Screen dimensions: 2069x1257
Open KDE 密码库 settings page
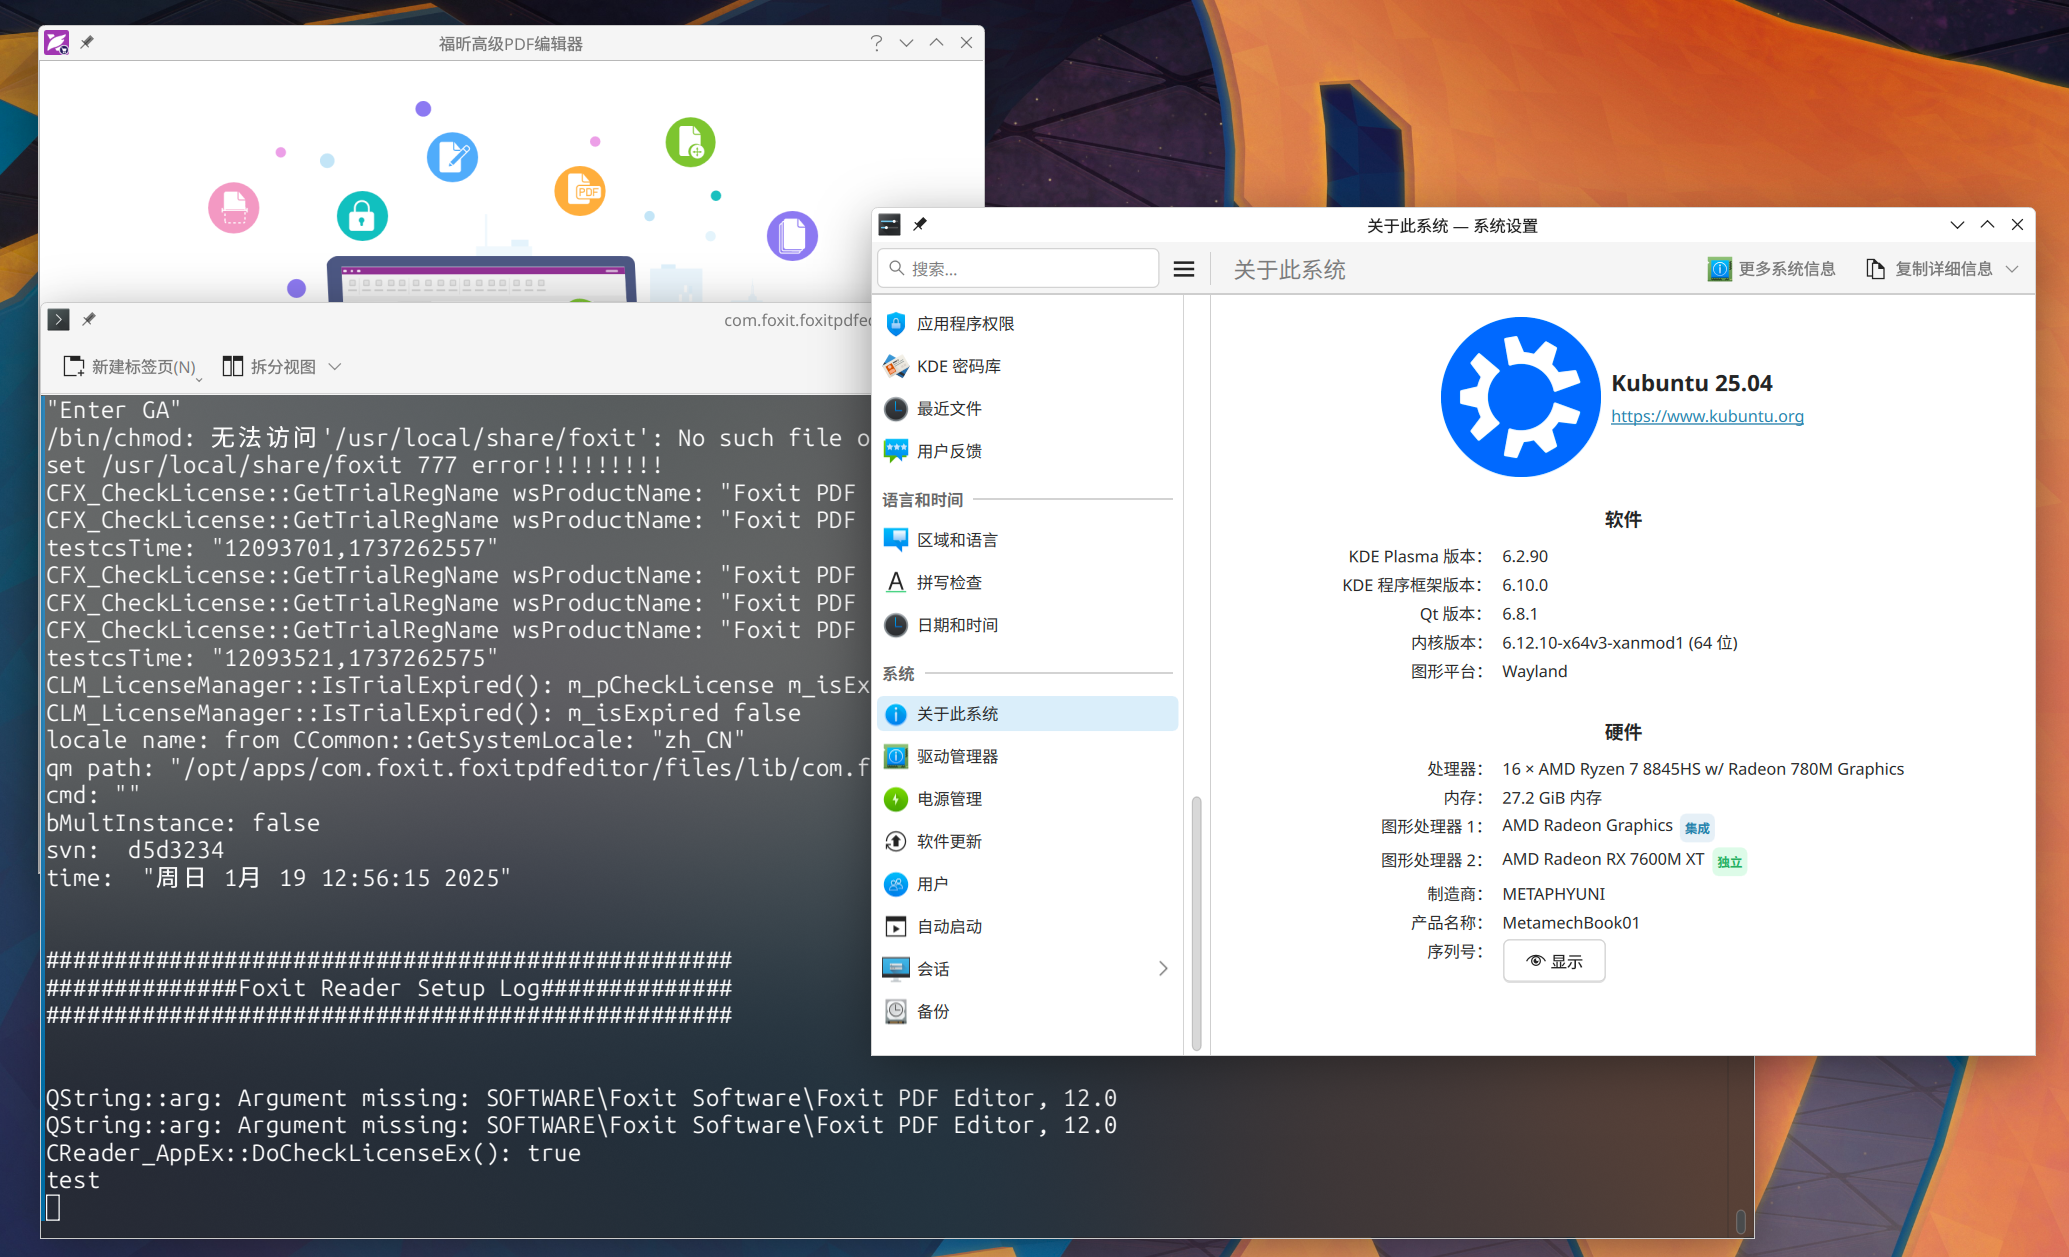coord(1027,366)
